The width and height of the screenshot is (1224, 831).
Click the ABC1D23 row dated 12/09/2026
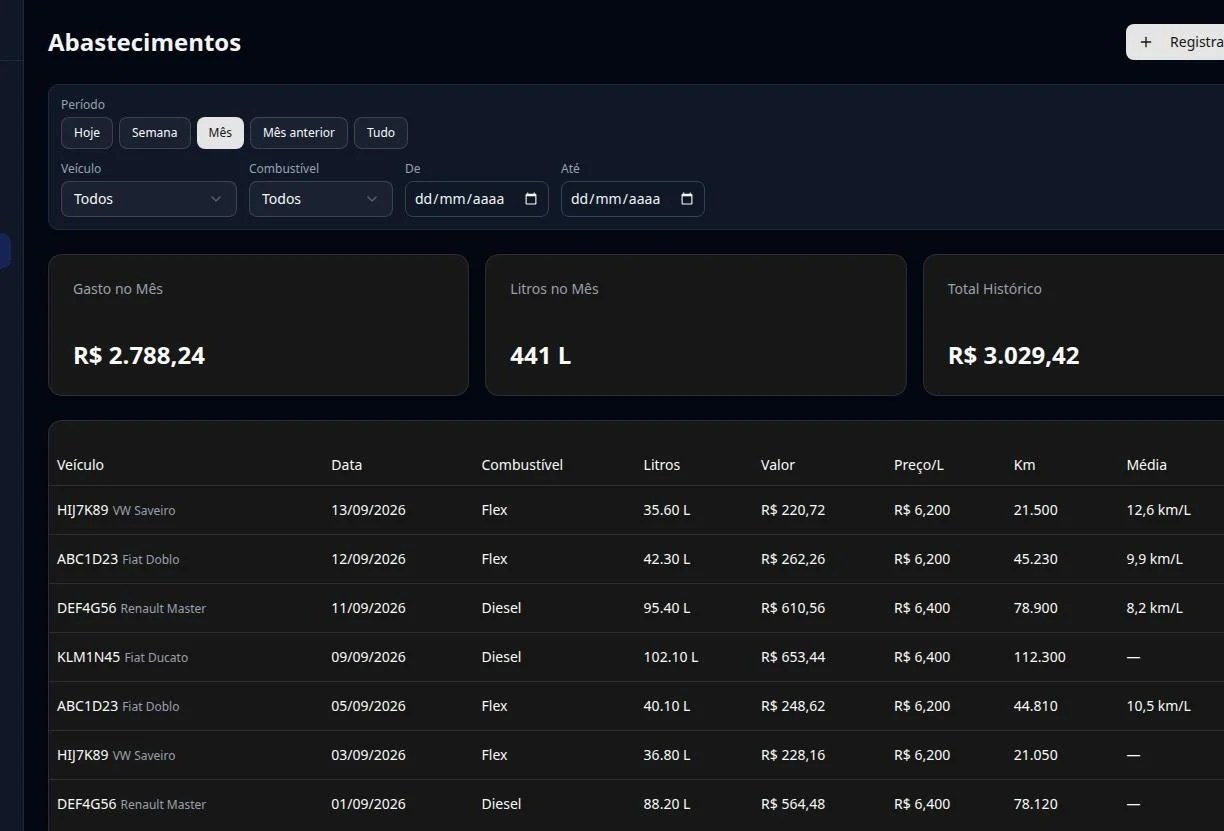coord(636,559)
